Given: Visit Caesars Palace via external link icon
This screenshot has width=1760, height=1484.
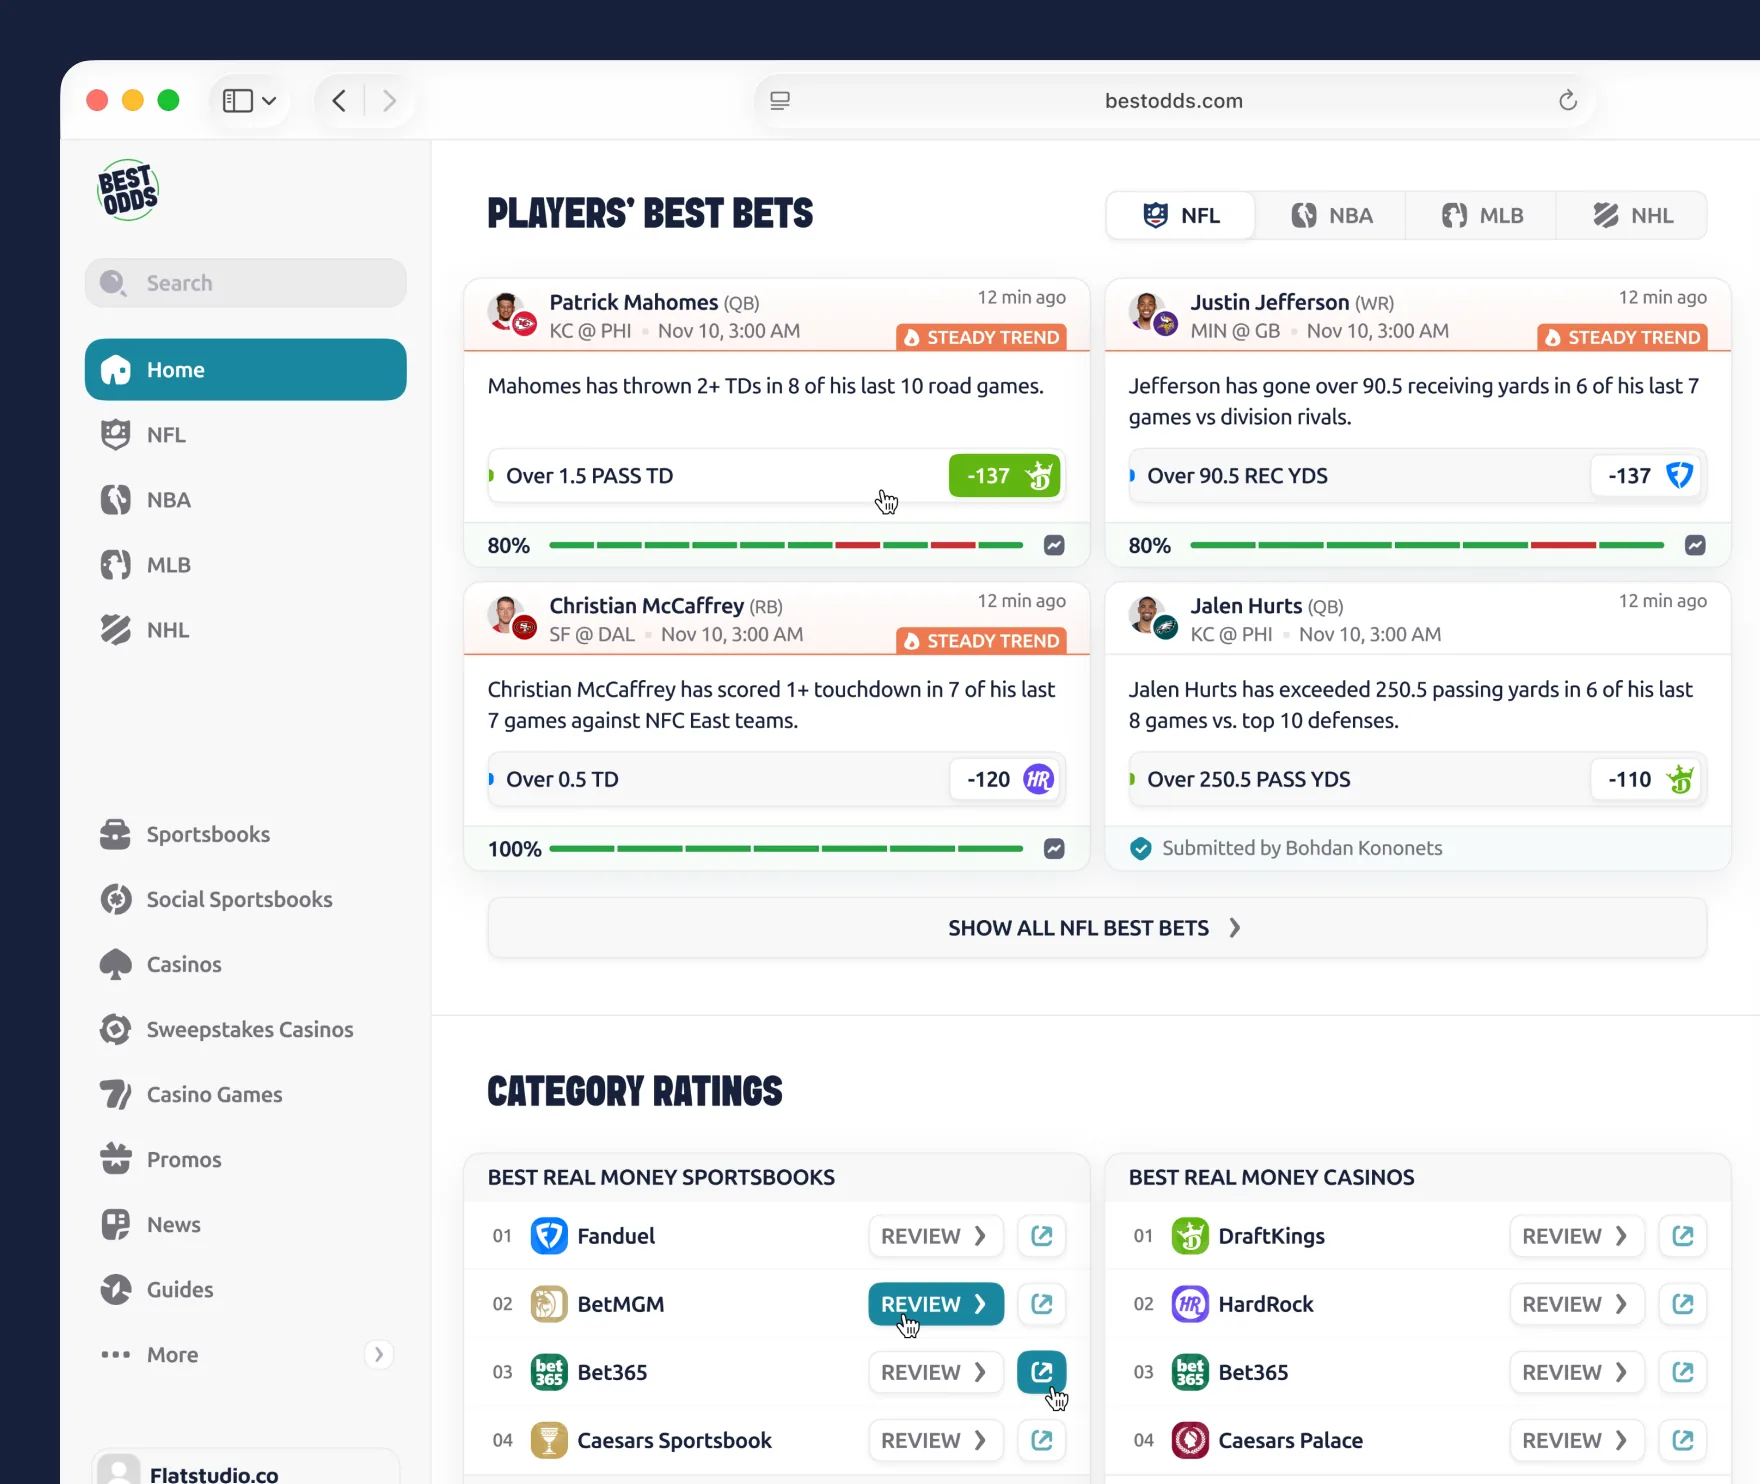Looking at the screenshot, I should [x=1683, y=1440].
